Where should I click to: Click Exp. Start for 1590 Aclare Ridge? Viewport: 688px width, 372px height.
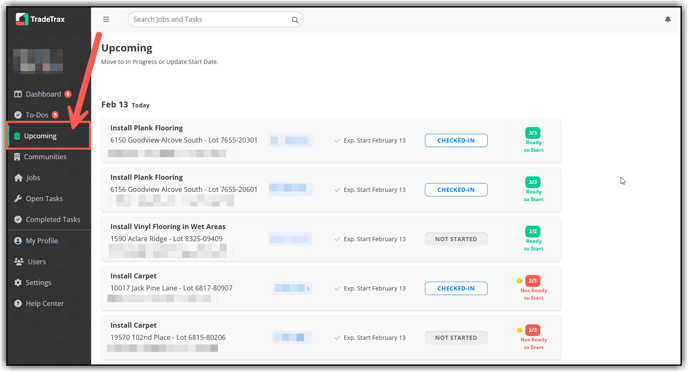point(370,239)
